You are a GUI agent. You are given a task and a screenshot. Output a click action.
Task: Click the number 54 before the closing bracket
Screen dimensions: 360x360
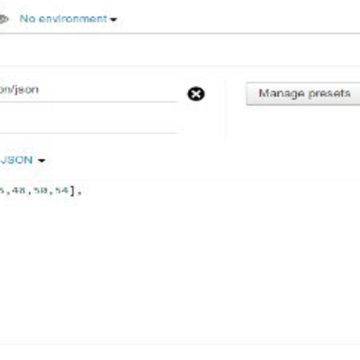62,191
